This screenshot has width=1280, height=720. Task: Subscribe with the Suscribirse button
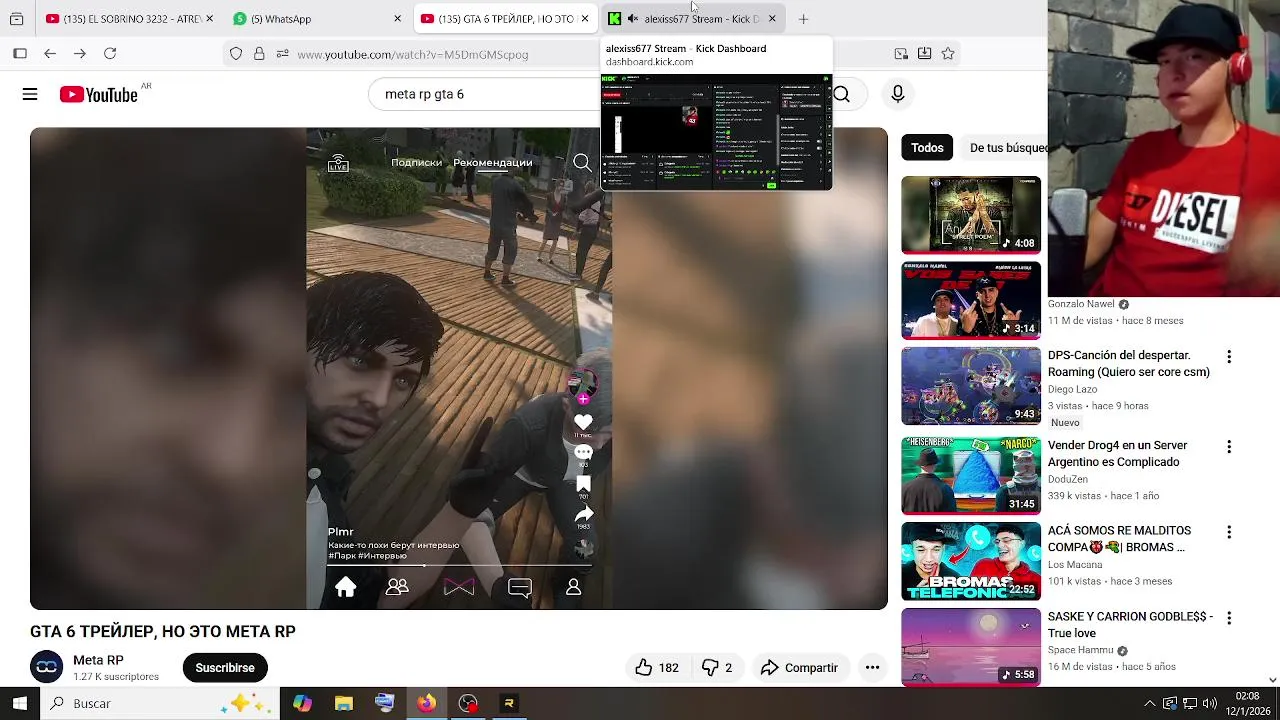click(x=225, y=668)
